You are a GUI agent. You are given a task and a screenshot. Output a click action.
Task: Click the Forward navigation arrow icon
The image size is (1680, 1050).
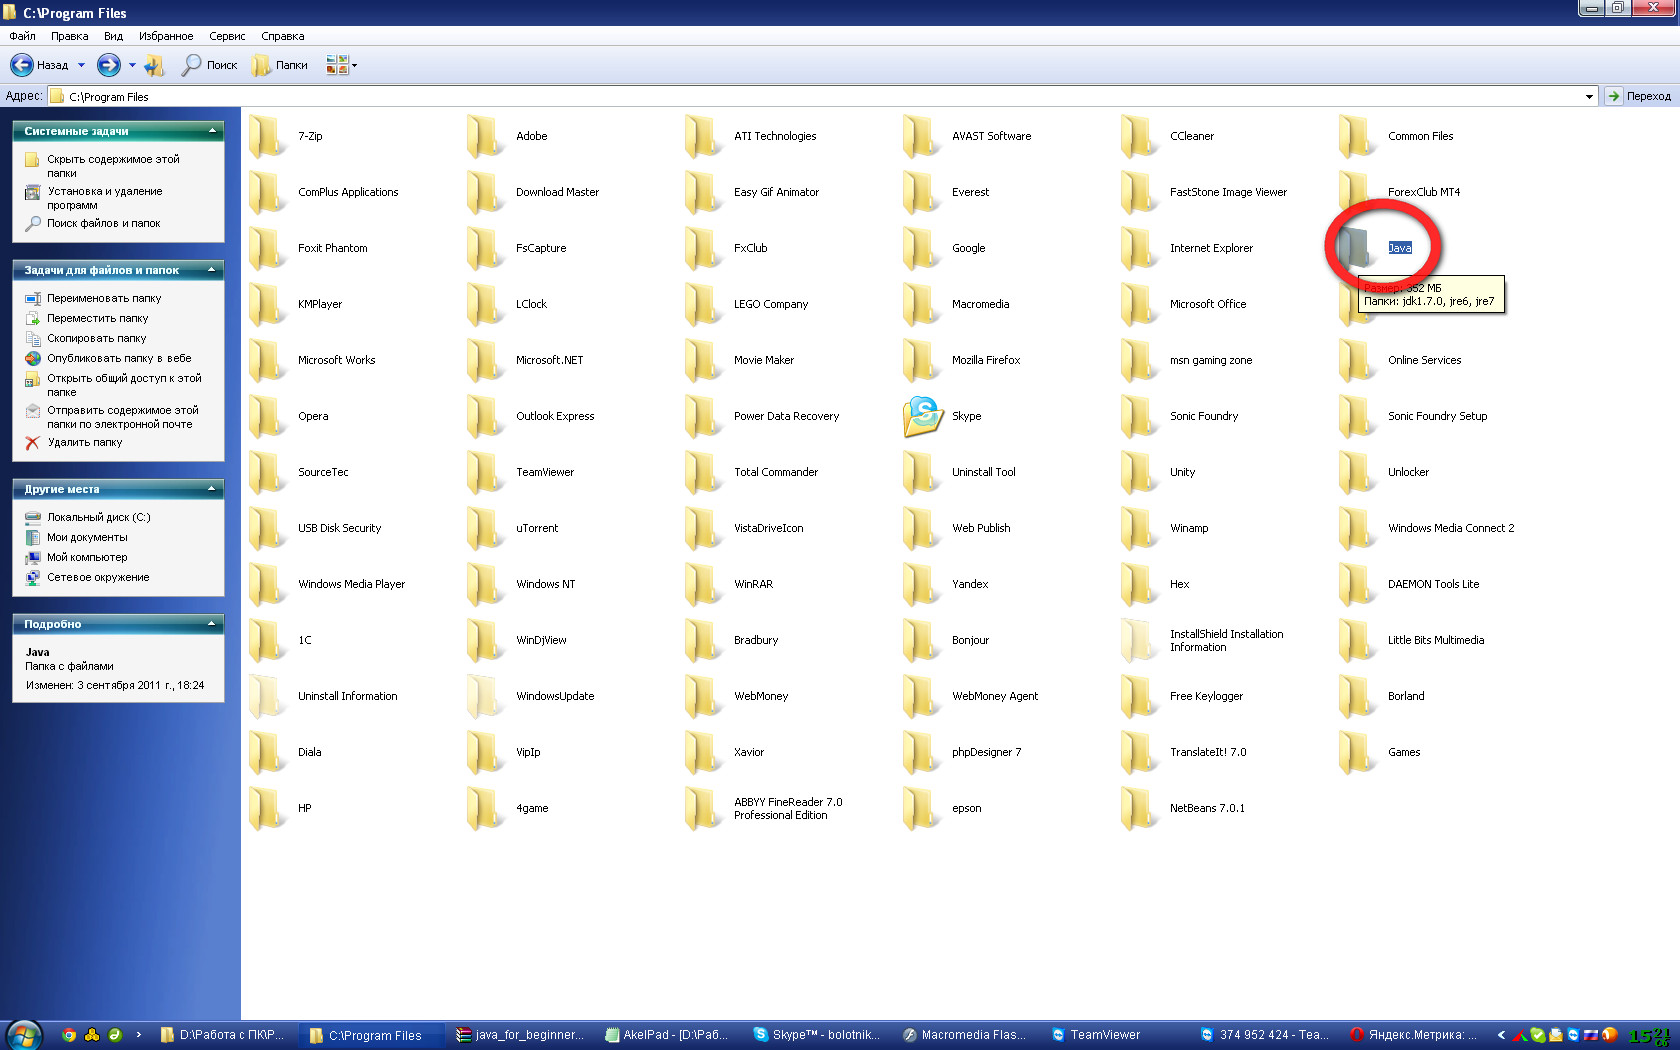coord(108,65)
